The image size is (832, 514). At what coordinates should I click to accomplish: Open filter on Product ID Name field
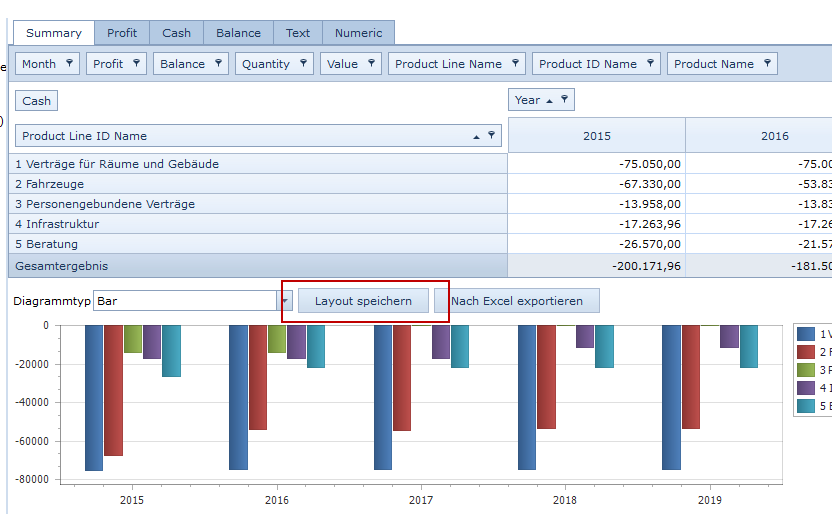tap(650, 63)
